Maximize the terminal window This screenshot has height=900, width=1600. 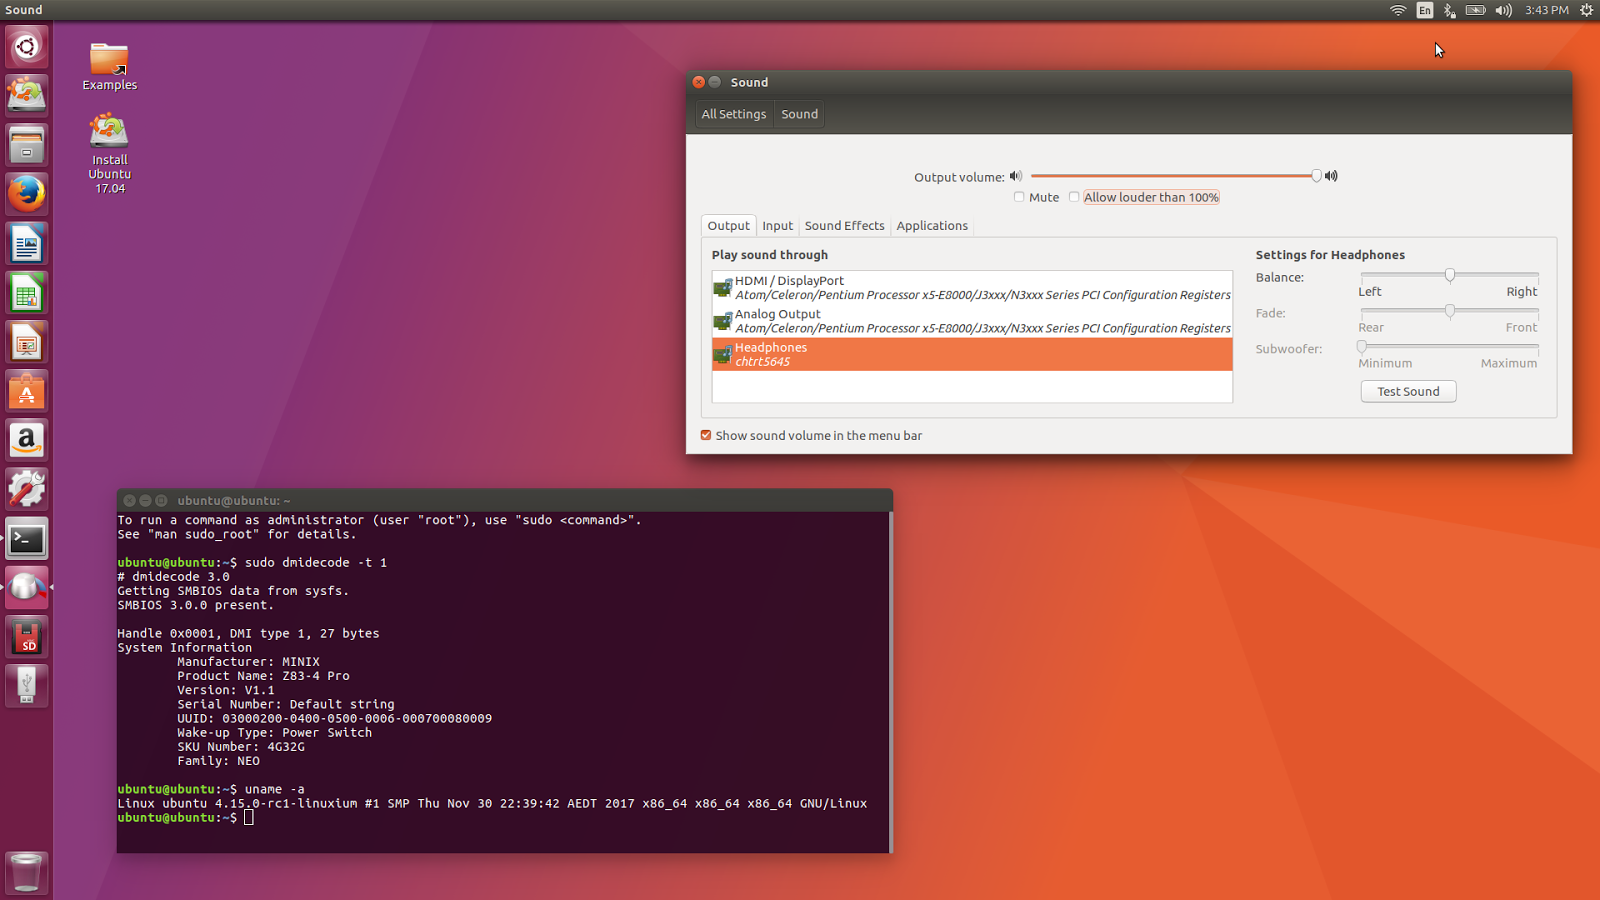[x=161, y=500]
